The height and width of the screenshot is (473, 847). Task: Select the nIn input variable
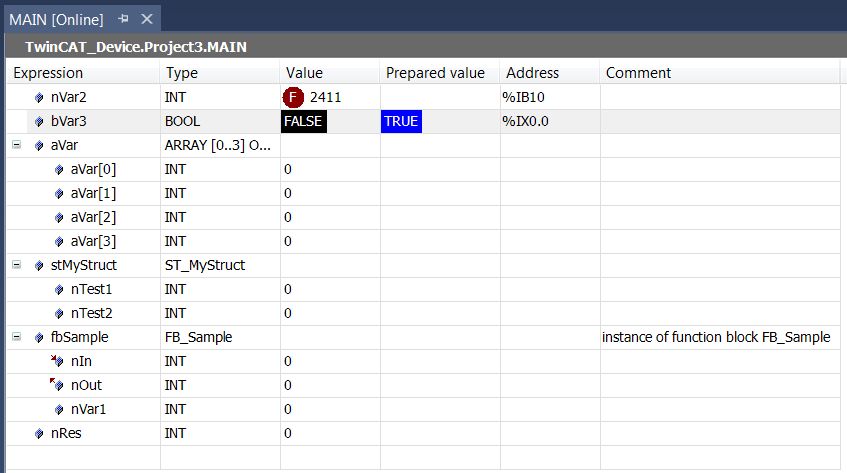tap(81, 361)
